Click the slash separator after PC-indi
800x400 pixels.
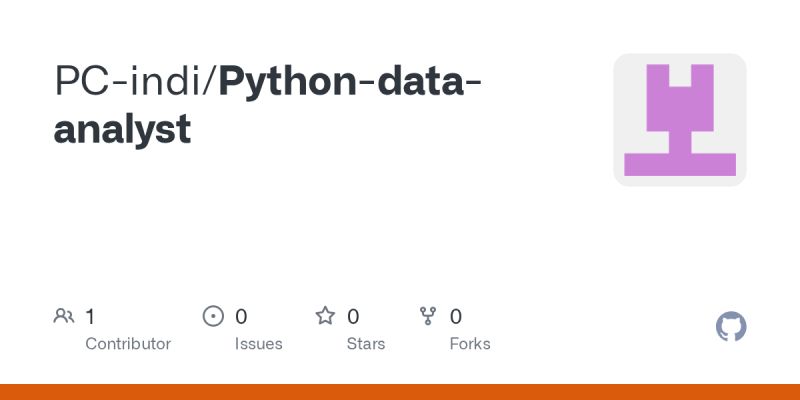click(x=210, y=82)
